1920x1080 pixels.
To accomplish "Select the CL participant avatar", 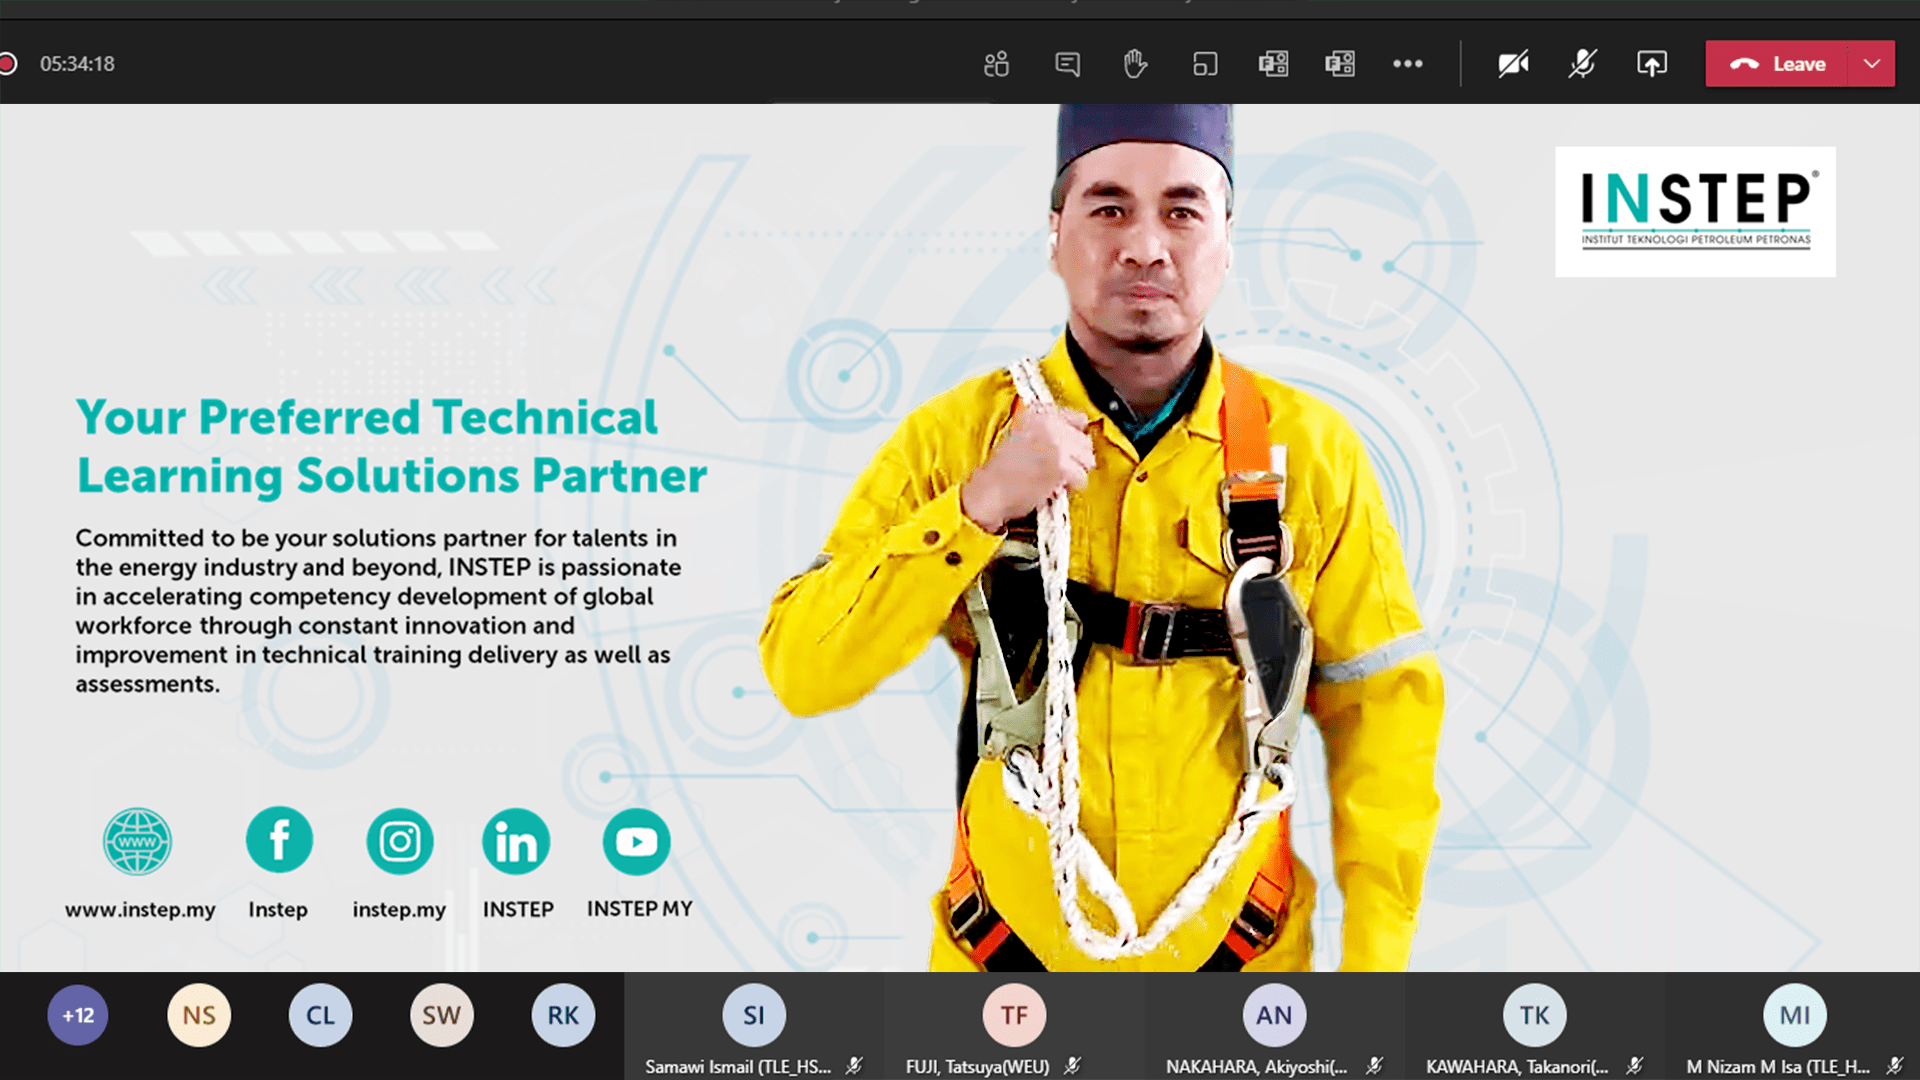I will pyautogui.click(x=320, y=1015).
